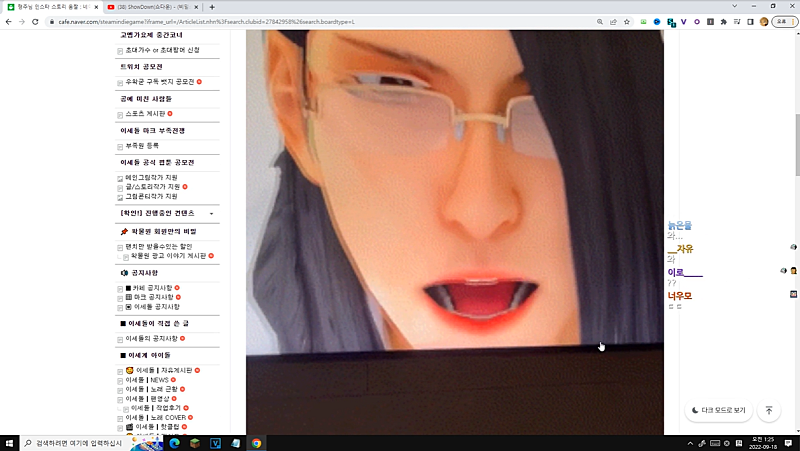Open a new browser tab
Image resolution: width=800 pixels, height=451 pixels.
(x=212, y=7)
